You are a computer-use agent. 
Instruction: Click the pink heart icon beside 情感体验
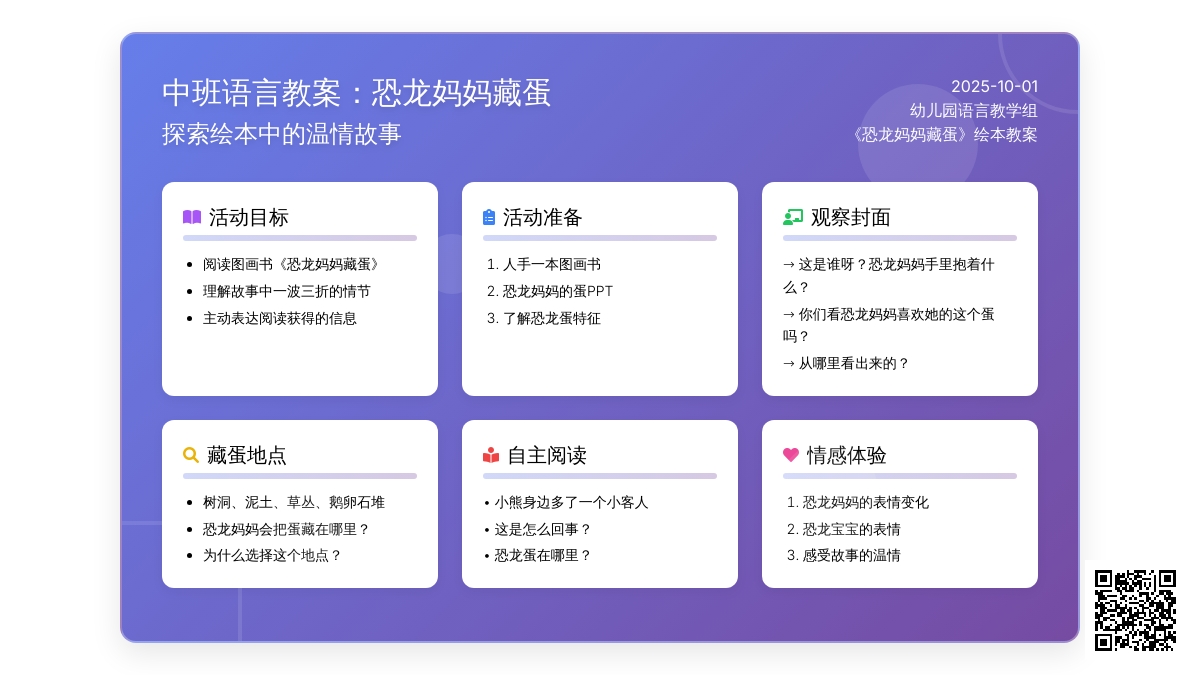[x=791, y=455]
